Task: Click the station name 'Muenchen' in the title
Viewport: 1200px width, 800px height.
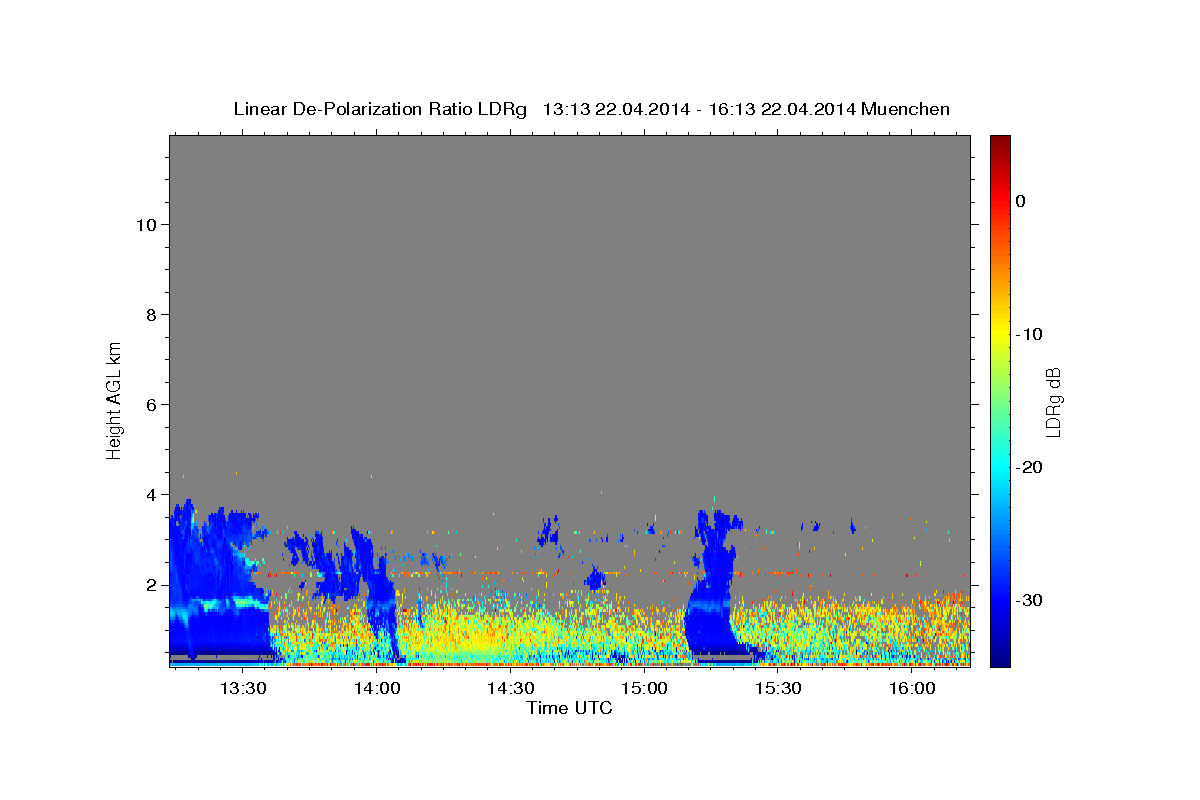Action: pyautogui.click(x=905, y=109)
